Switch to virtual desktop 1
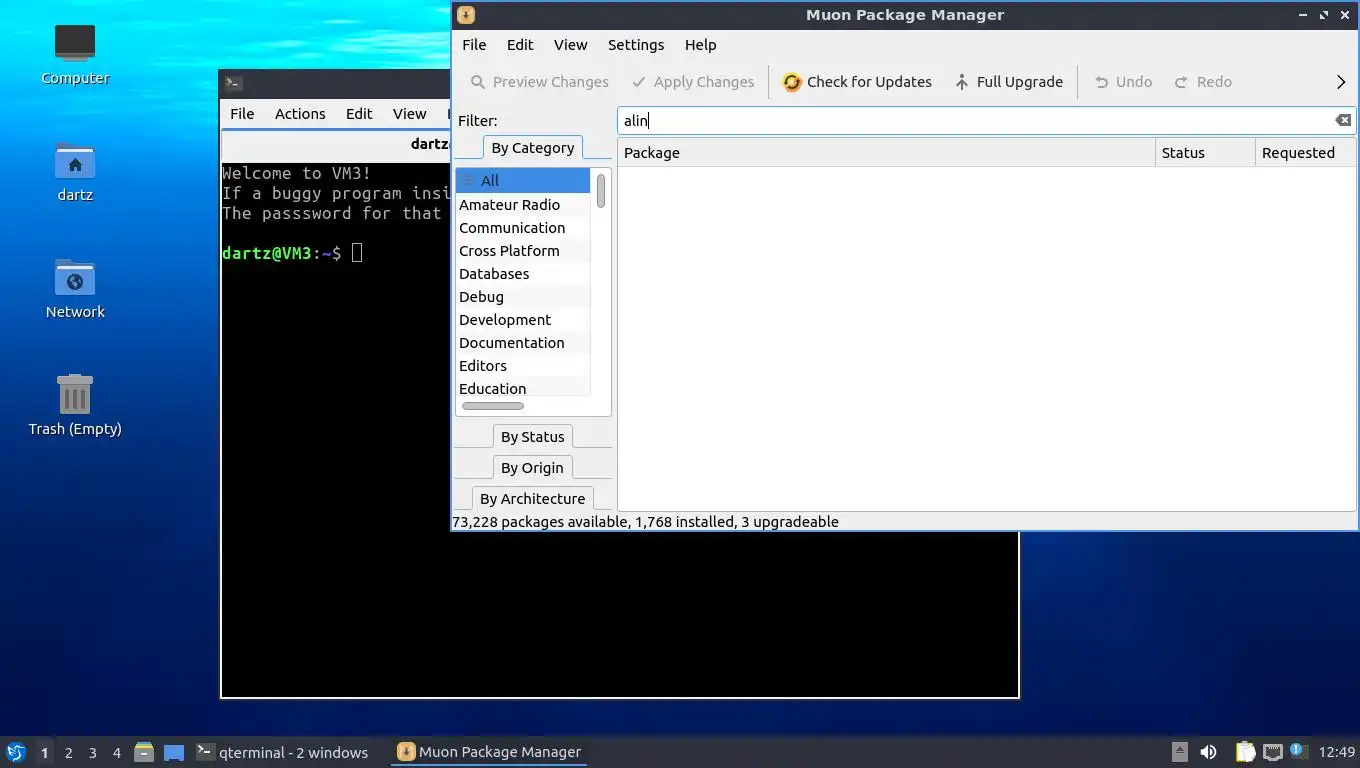 [x=44, y=752]
